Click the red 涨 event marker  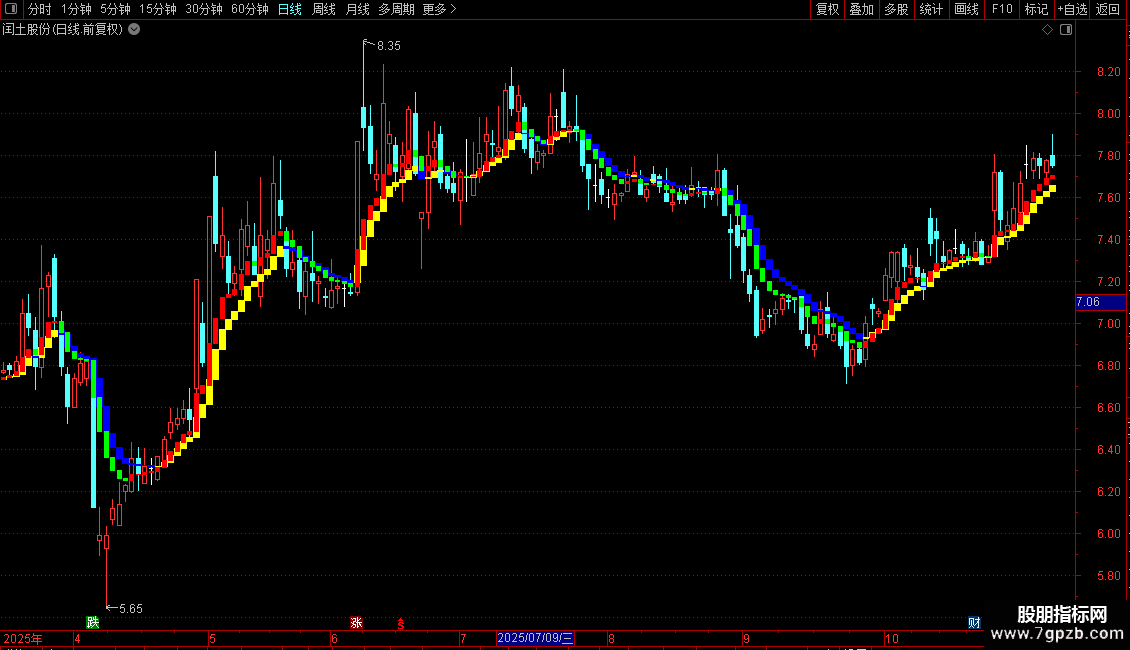[356, 623]
